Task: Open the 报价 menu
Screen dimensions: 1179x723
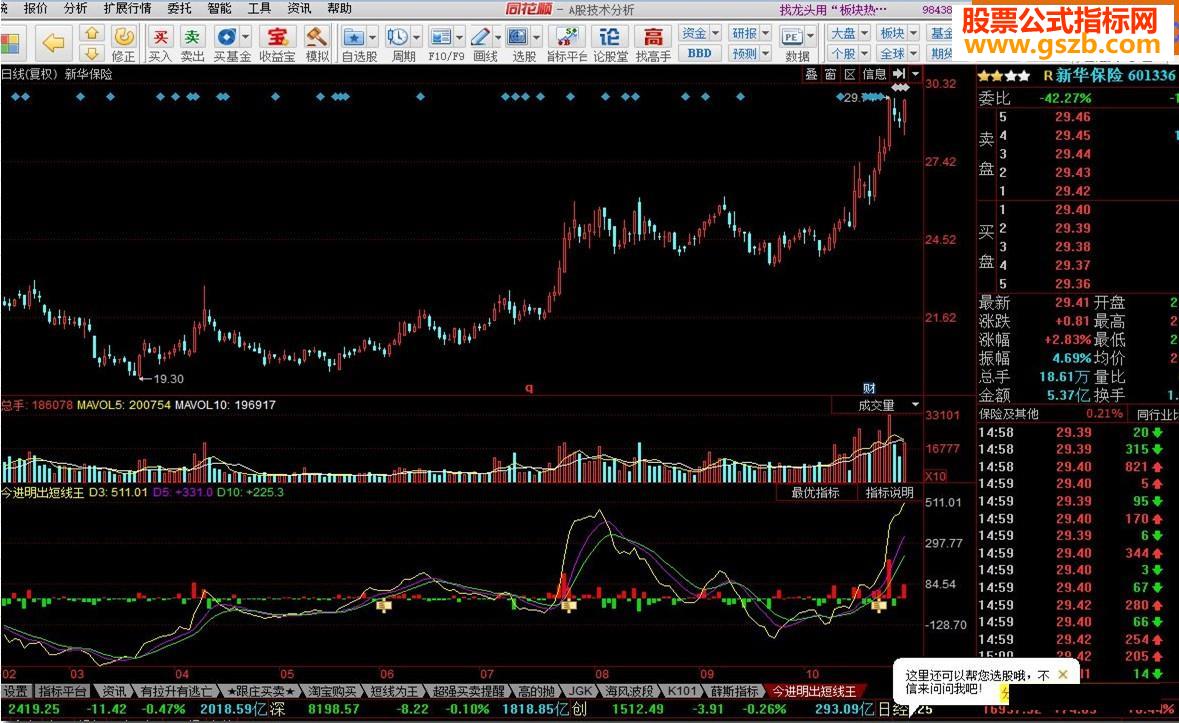Action: coord(35,8)
